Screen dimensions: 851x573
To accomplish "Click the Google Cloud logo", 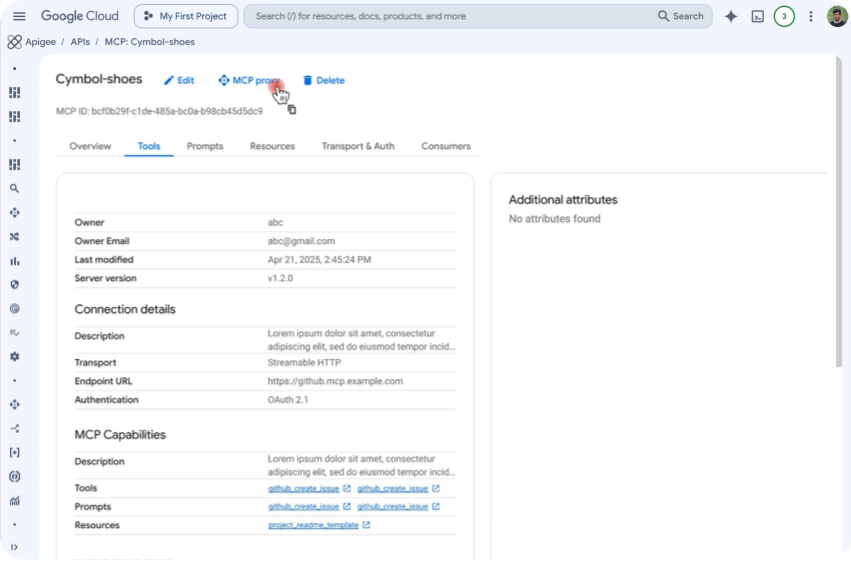I will (x=80, y=16).
